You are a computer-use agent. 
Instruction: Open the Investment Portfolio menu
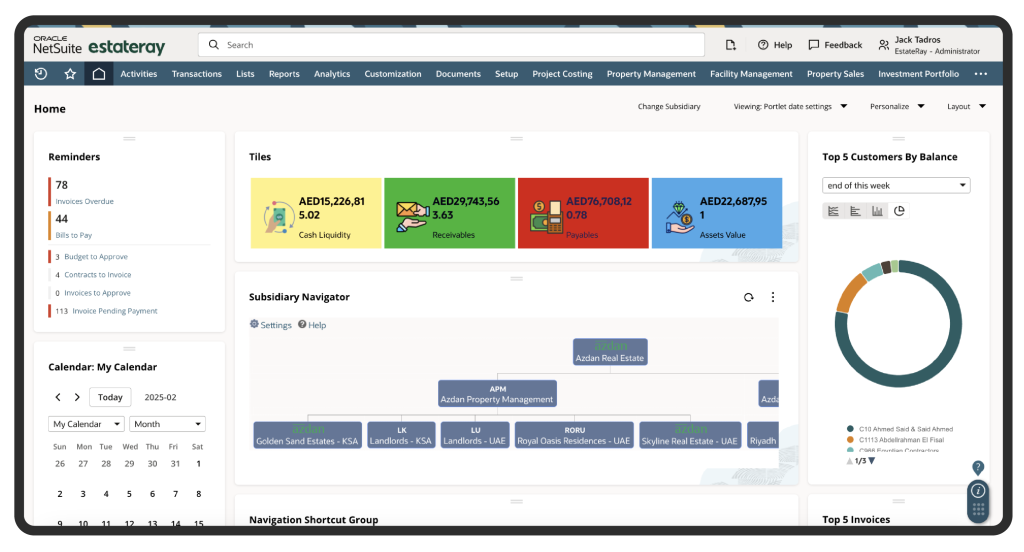point(918,74)
